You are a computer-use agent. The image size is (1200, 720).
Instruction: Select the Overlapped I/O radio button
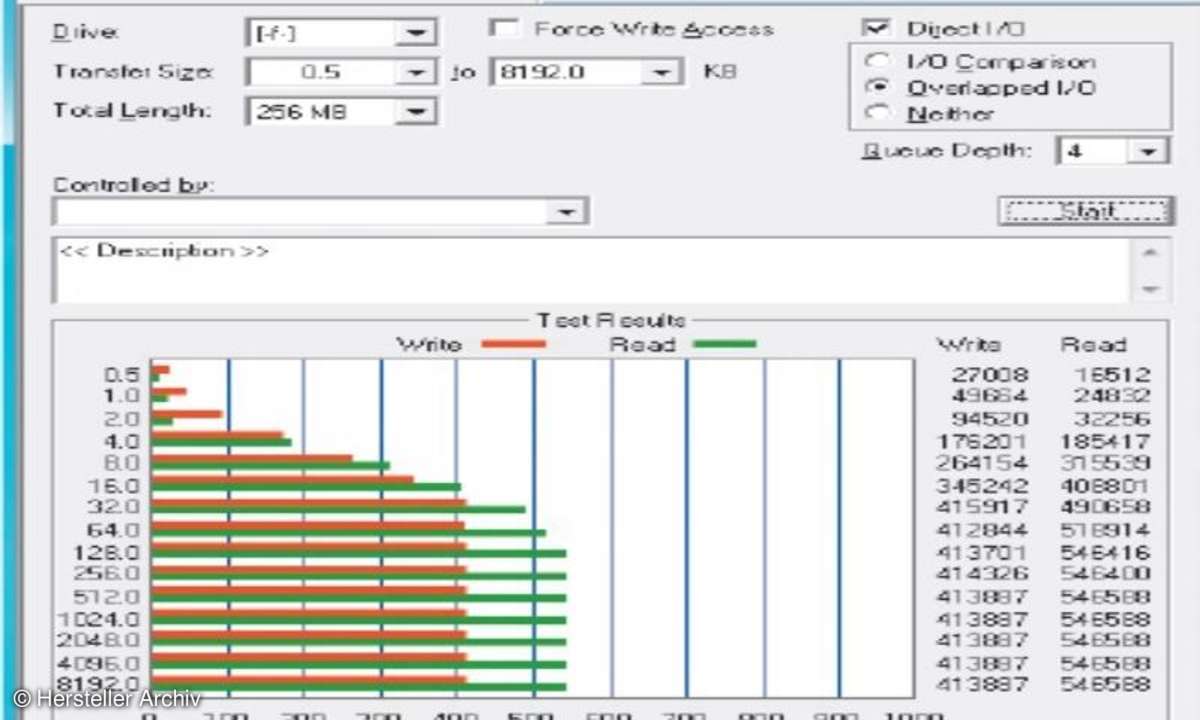pos(877,88)
